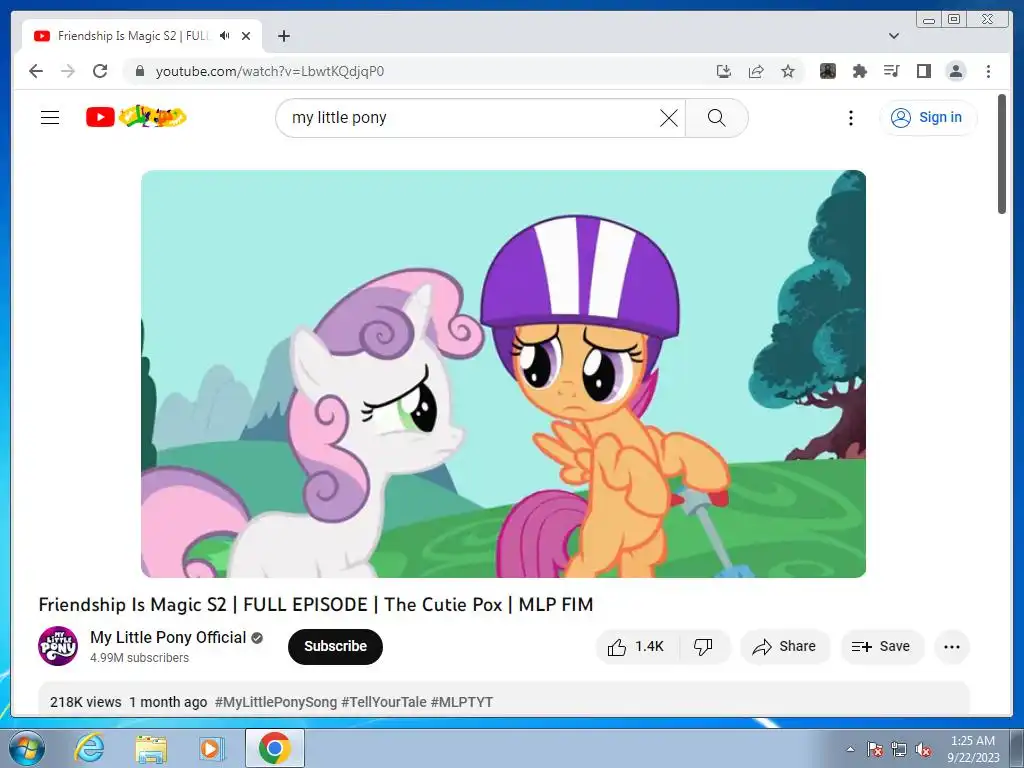The height and width of the screenshot is (768, 1024).
Task: Open Windows Media Player from taskbar
Action: click(212, 748)
